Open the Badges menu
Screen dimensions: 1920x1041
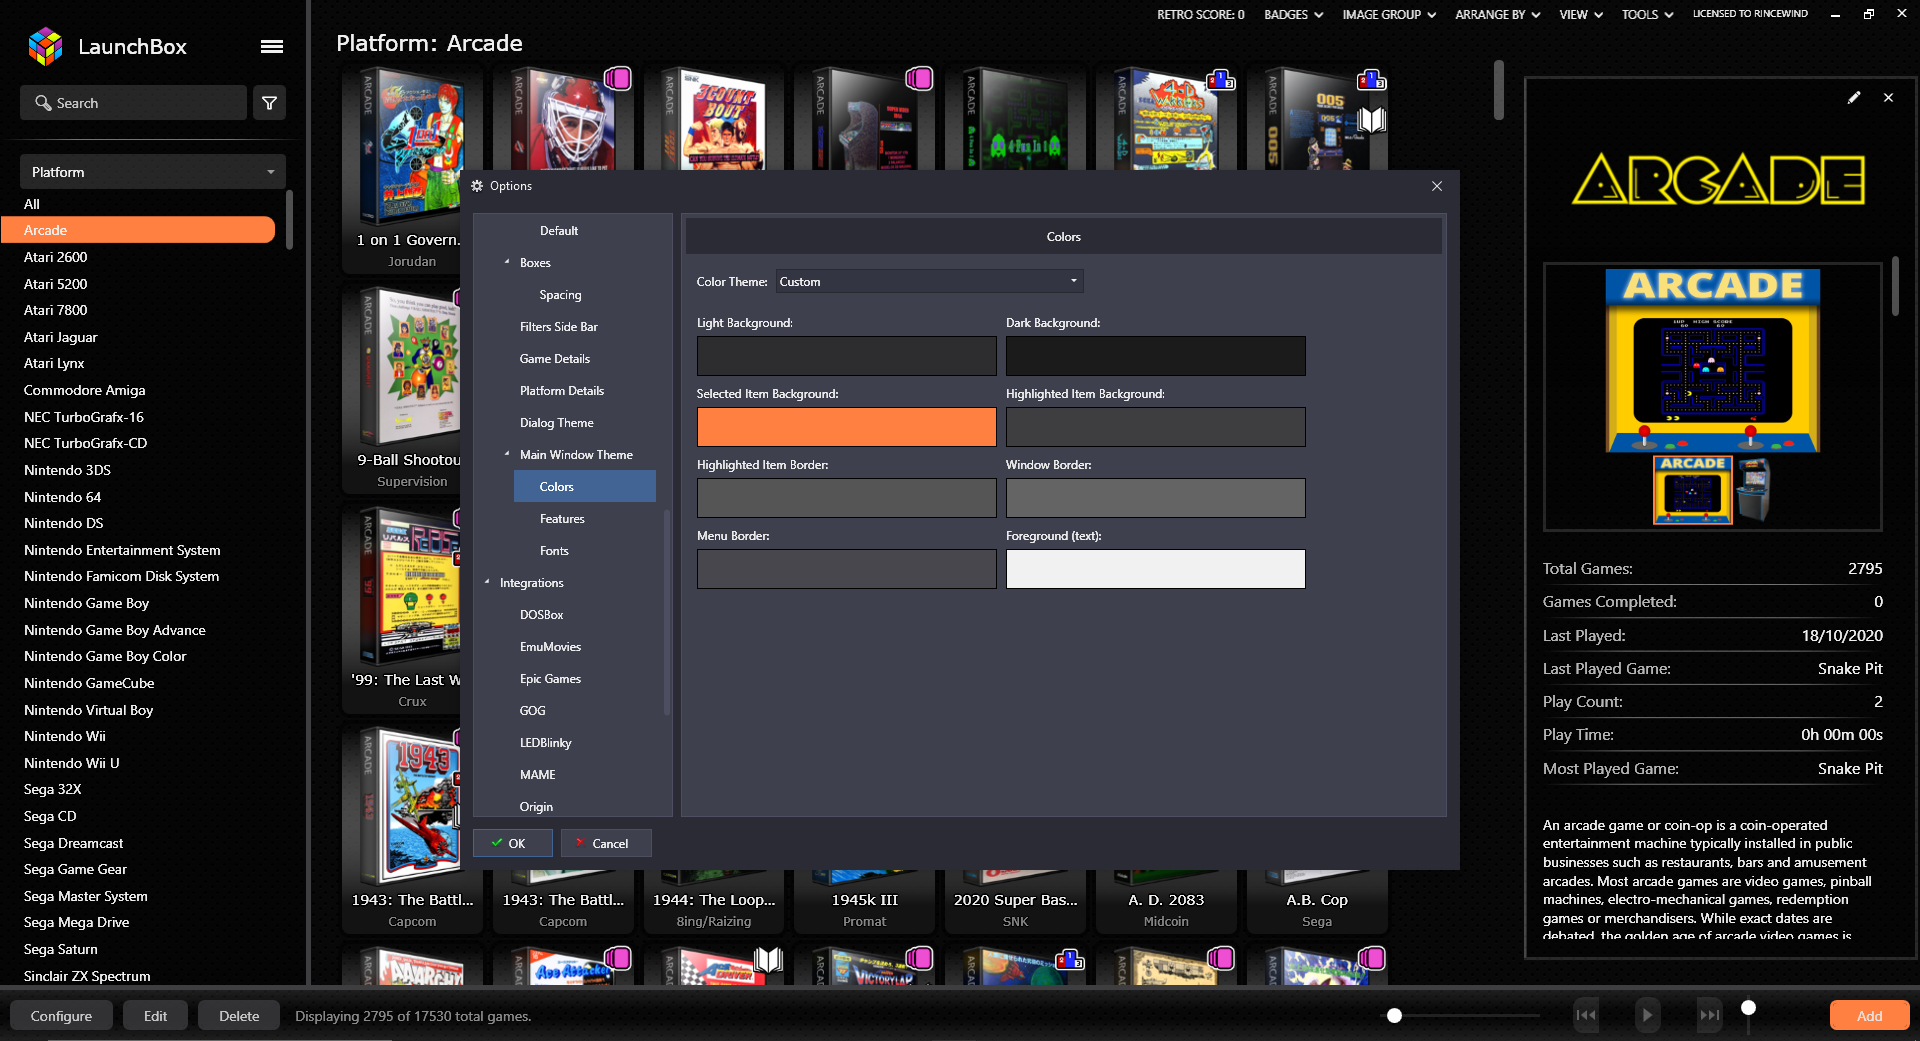point(1293,14)
